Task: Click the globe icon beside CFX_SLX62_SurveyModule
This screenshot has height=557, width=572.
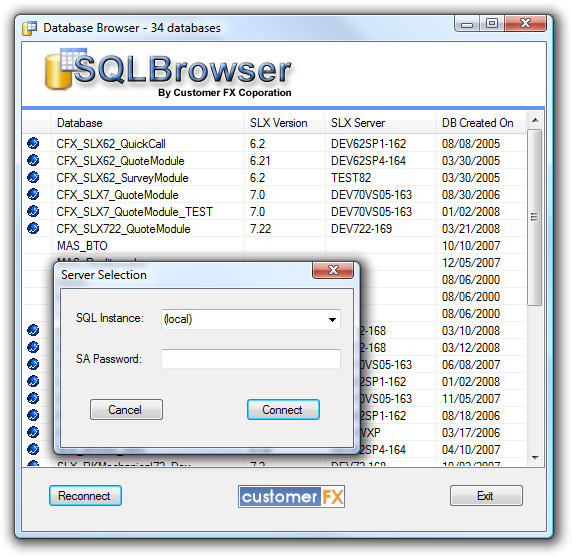Action: (x=33, y=177)
